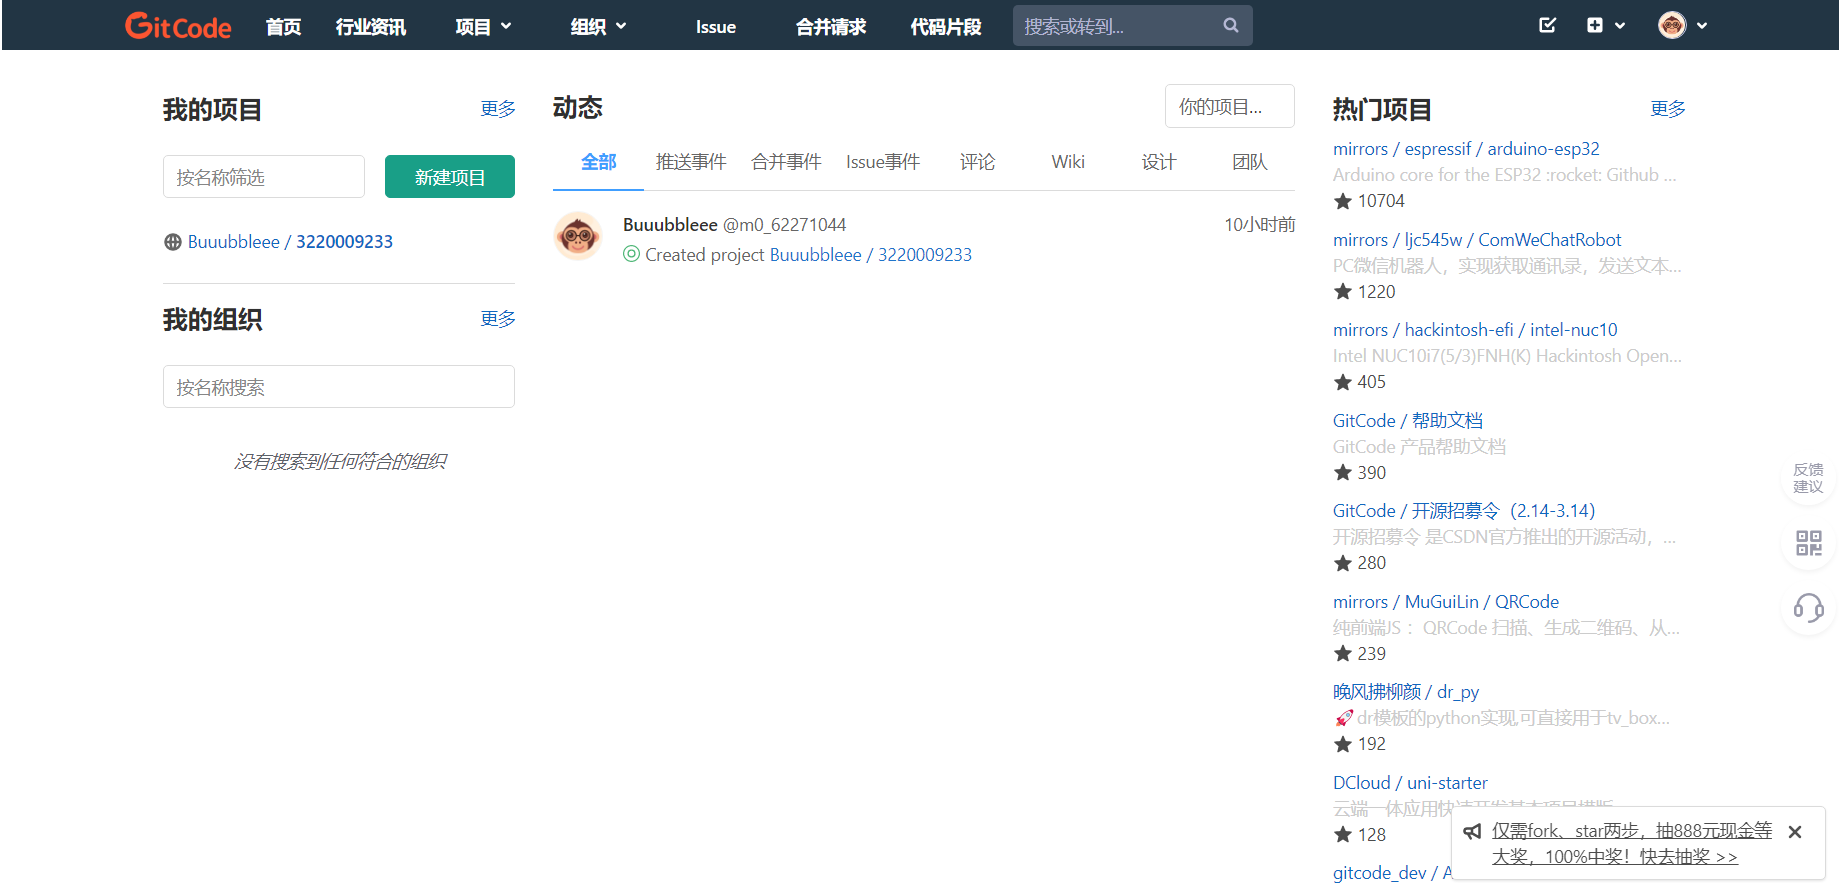1839x883 pixels.
Task: Click the 按名称筛选 project filter field
Action: 264,177
